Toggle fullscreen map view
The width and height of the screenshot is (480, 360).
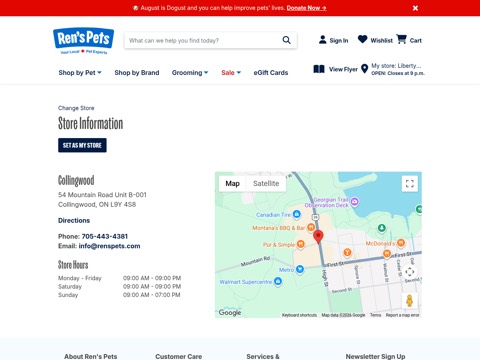pyautogui.click(x=410, y=183)
